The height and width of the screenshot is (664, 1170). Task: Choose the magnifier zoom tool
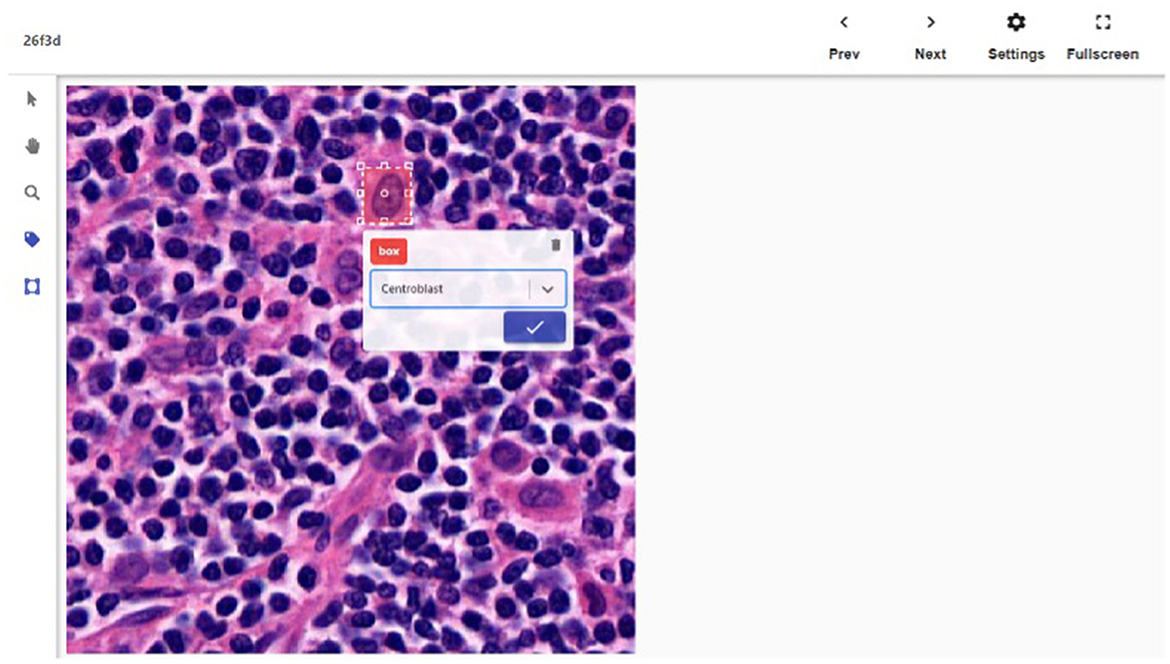[x=32, y=193]
